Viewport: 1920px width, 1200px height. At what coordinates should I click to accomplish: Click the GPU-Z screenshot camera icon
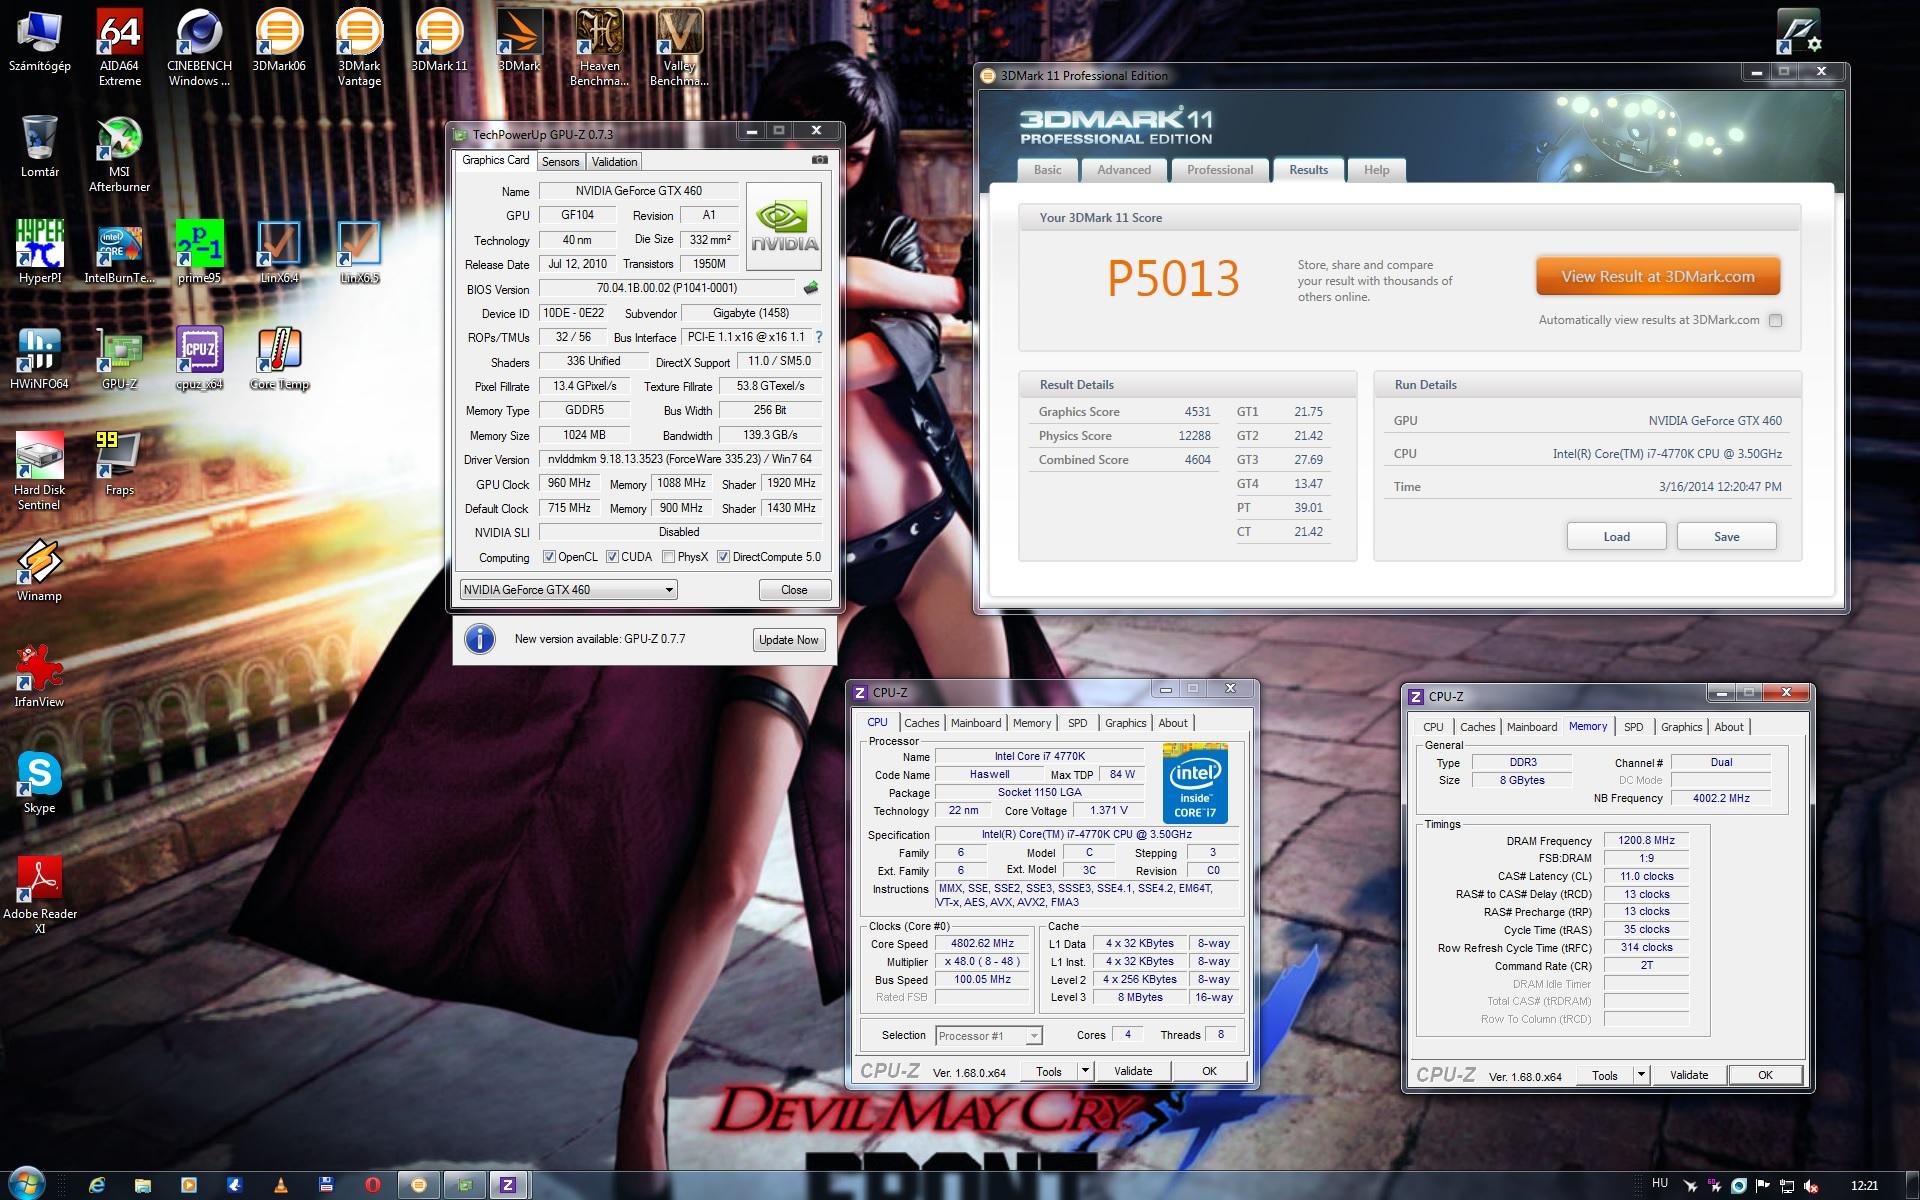click(819, 160)
